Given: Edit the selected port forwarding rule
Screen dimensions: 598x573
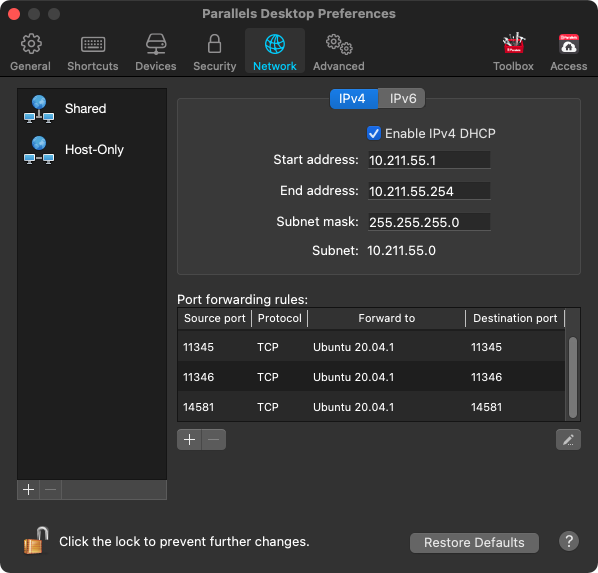Looking at the screenshot, I should point(568,439).
